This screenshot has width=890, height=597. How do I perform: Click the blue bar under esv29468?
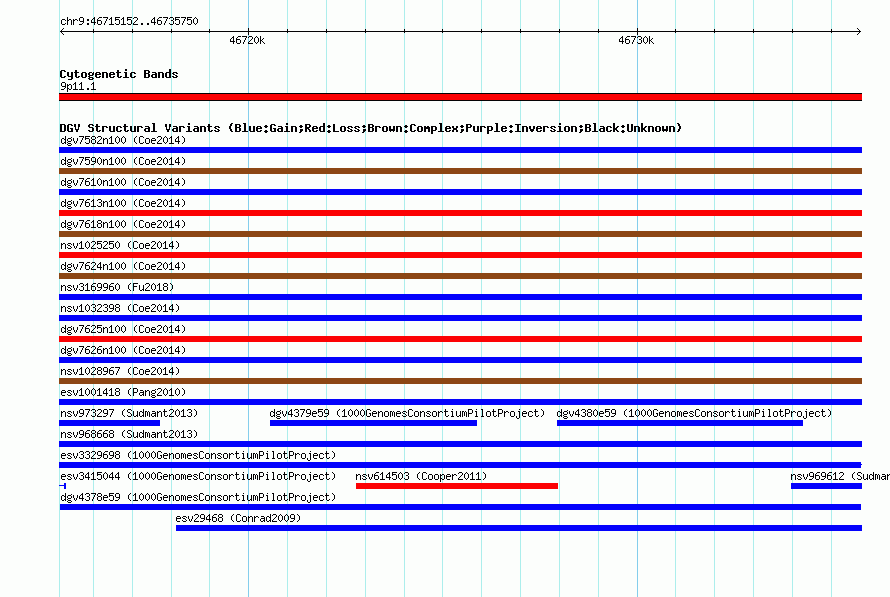click(519, 528)
